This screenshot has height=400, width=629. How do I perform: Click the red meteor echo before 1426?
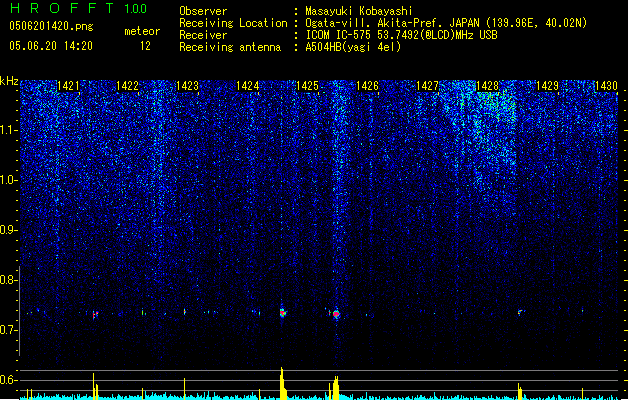coord(336,314)
